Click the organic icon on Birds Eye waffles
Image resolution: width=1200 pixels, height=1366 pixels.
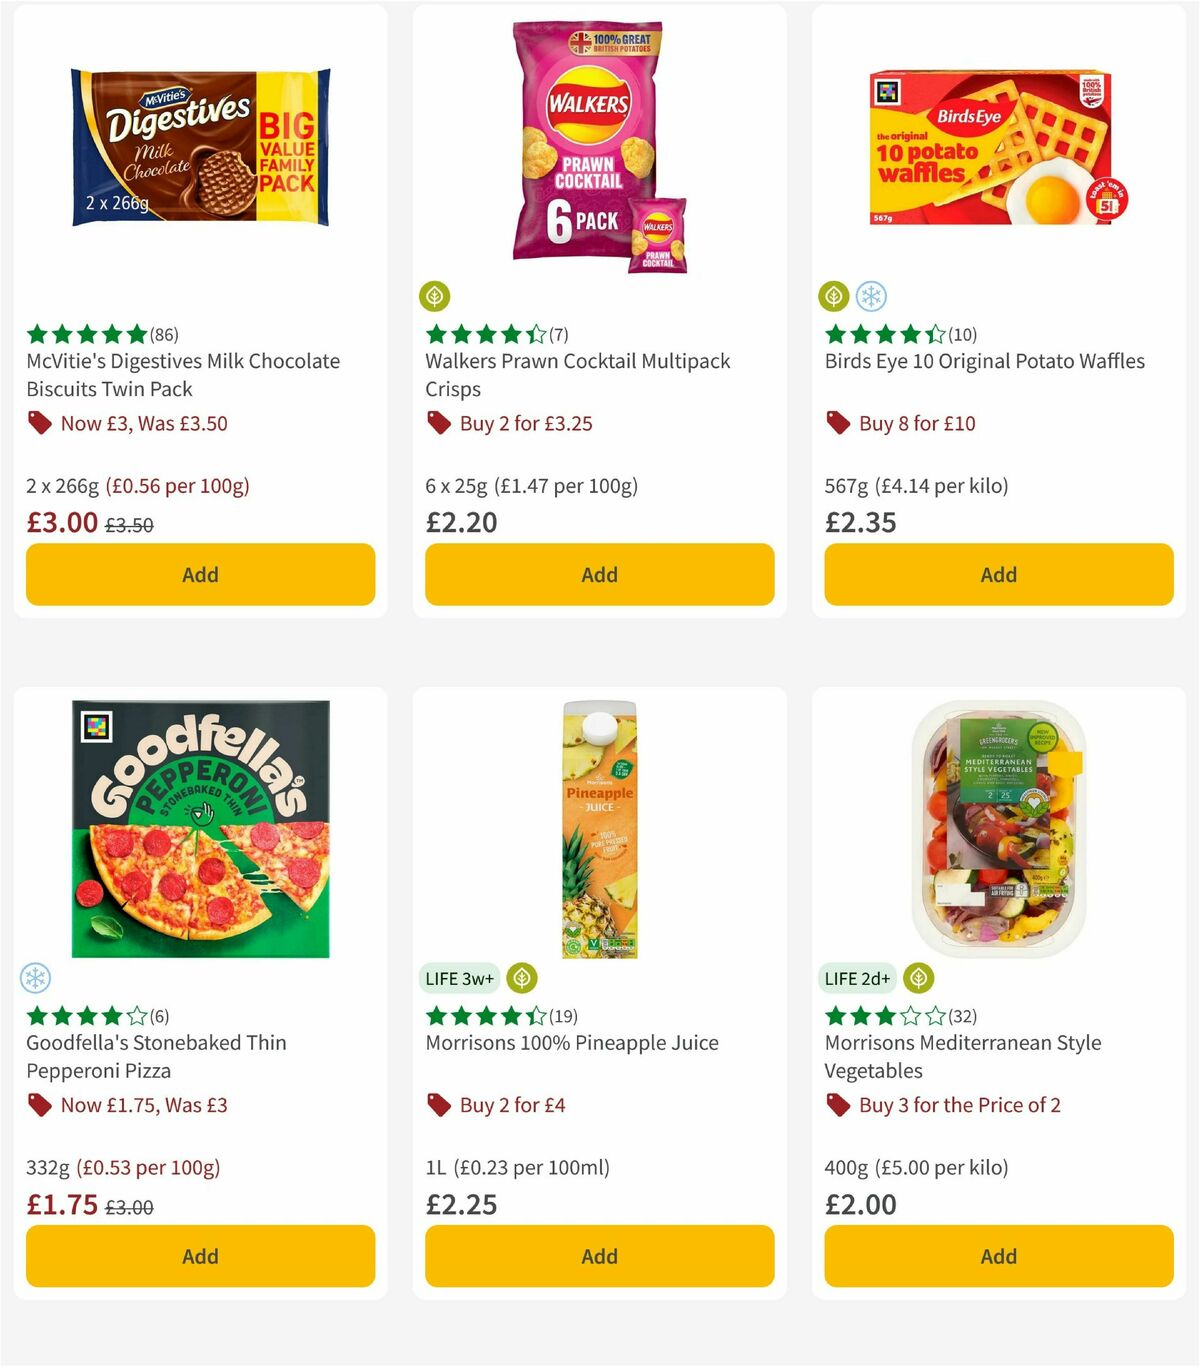pyautogui.click(x=833, y=296)
